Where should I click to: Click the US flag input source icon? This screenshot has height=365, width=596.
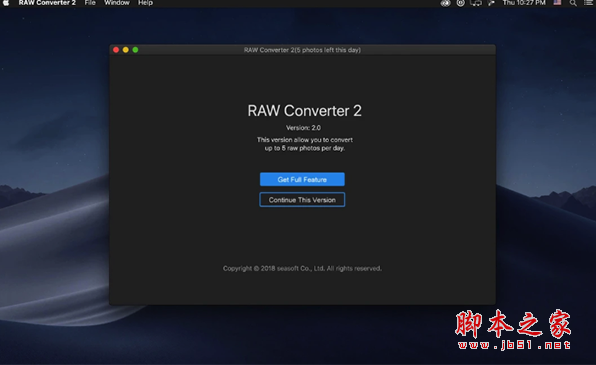[x=557, y=3]
